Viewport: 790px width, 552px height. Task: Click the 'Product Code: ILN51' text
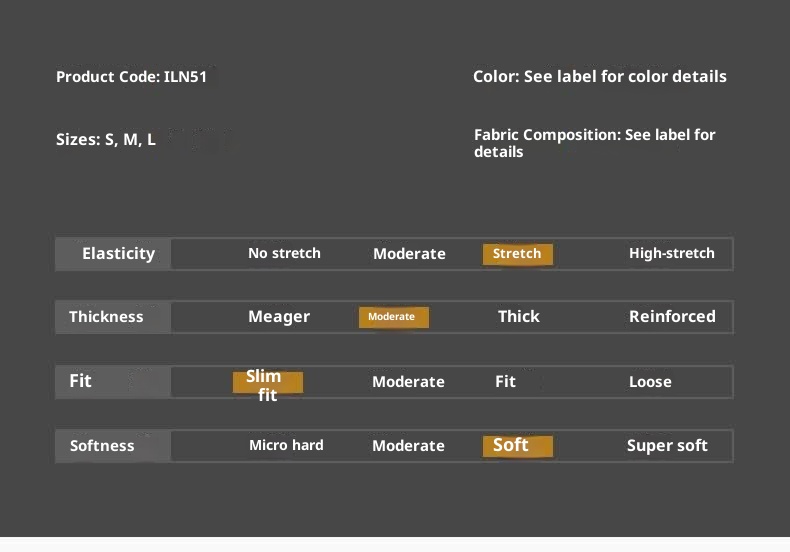pos(131,77)
